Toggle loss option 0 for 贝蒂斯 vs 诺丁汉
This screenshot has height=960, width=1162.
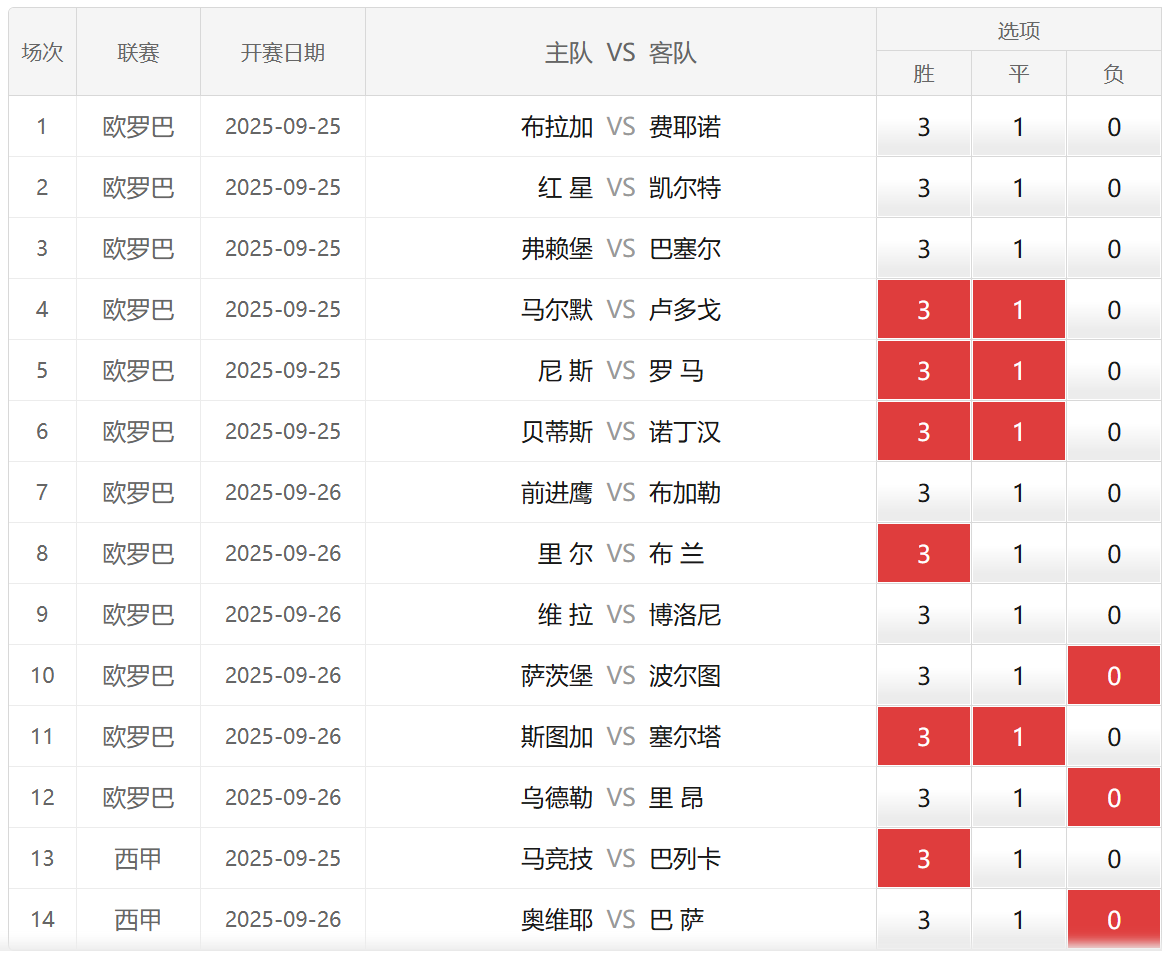pyautogui.click(x=1113, y=432)
